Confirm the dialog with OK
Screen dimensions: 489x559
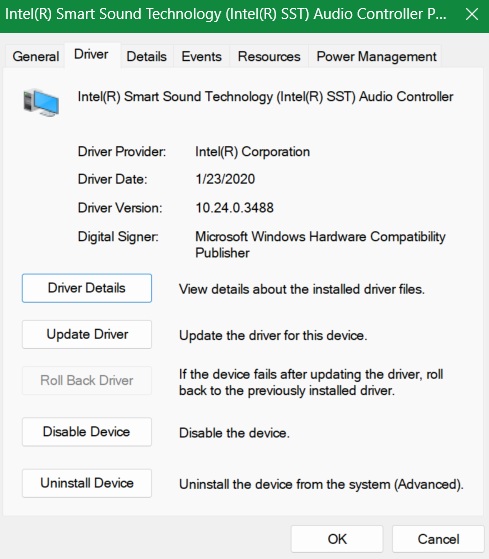pos(337,539)
